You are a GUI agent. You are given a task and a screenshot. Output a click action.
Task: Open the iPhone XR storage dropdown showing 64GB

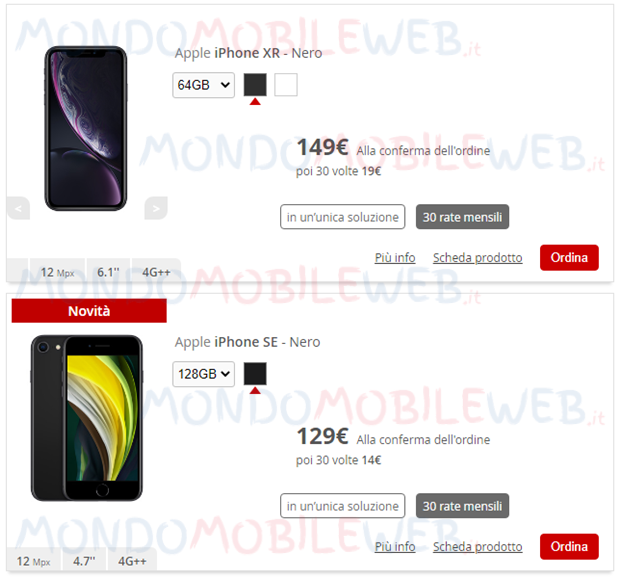[x=203, y=85]
